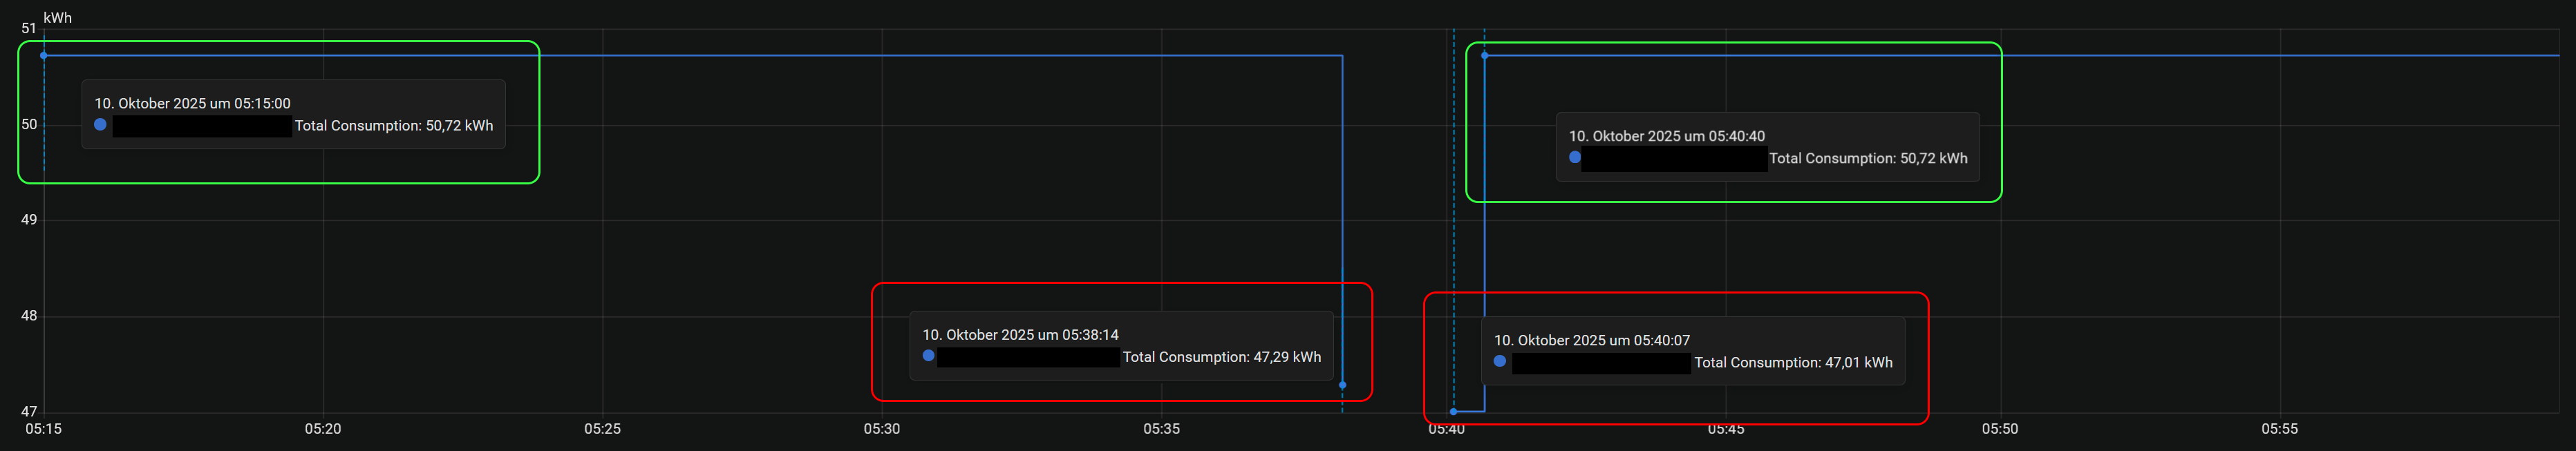Click the blue series dot in 05:38:14 tooltip
2576x451 pixels.
(x=928, y=356)
